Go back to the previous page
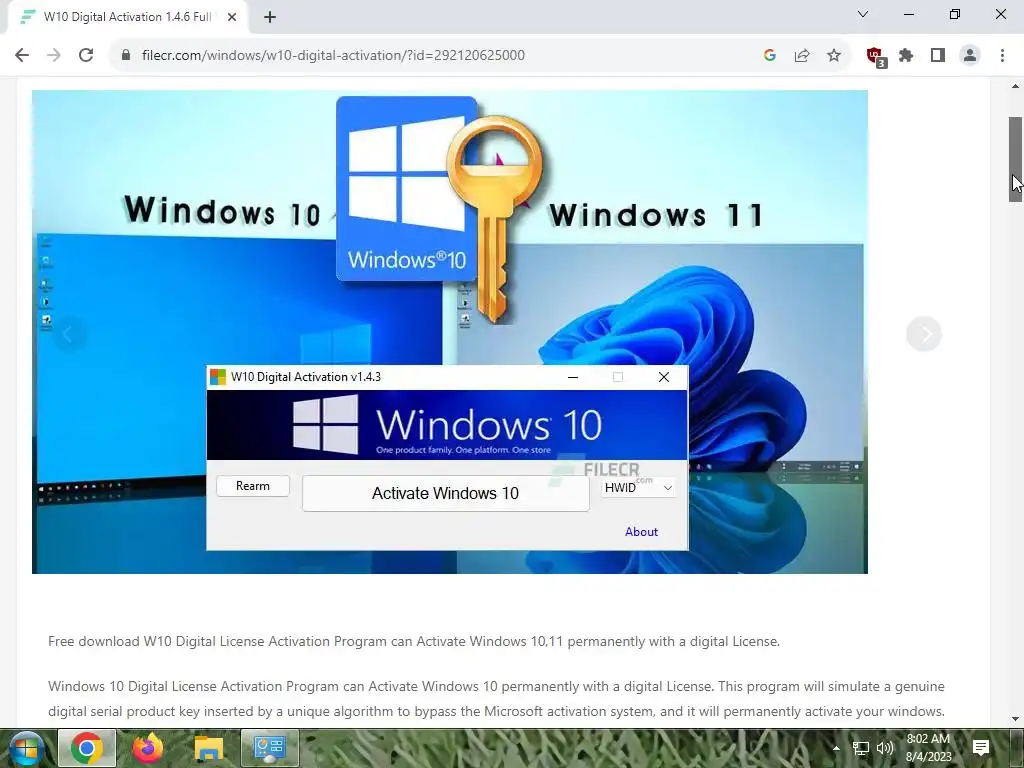The width and height of the screenshot is (1024, 768). 22,56
